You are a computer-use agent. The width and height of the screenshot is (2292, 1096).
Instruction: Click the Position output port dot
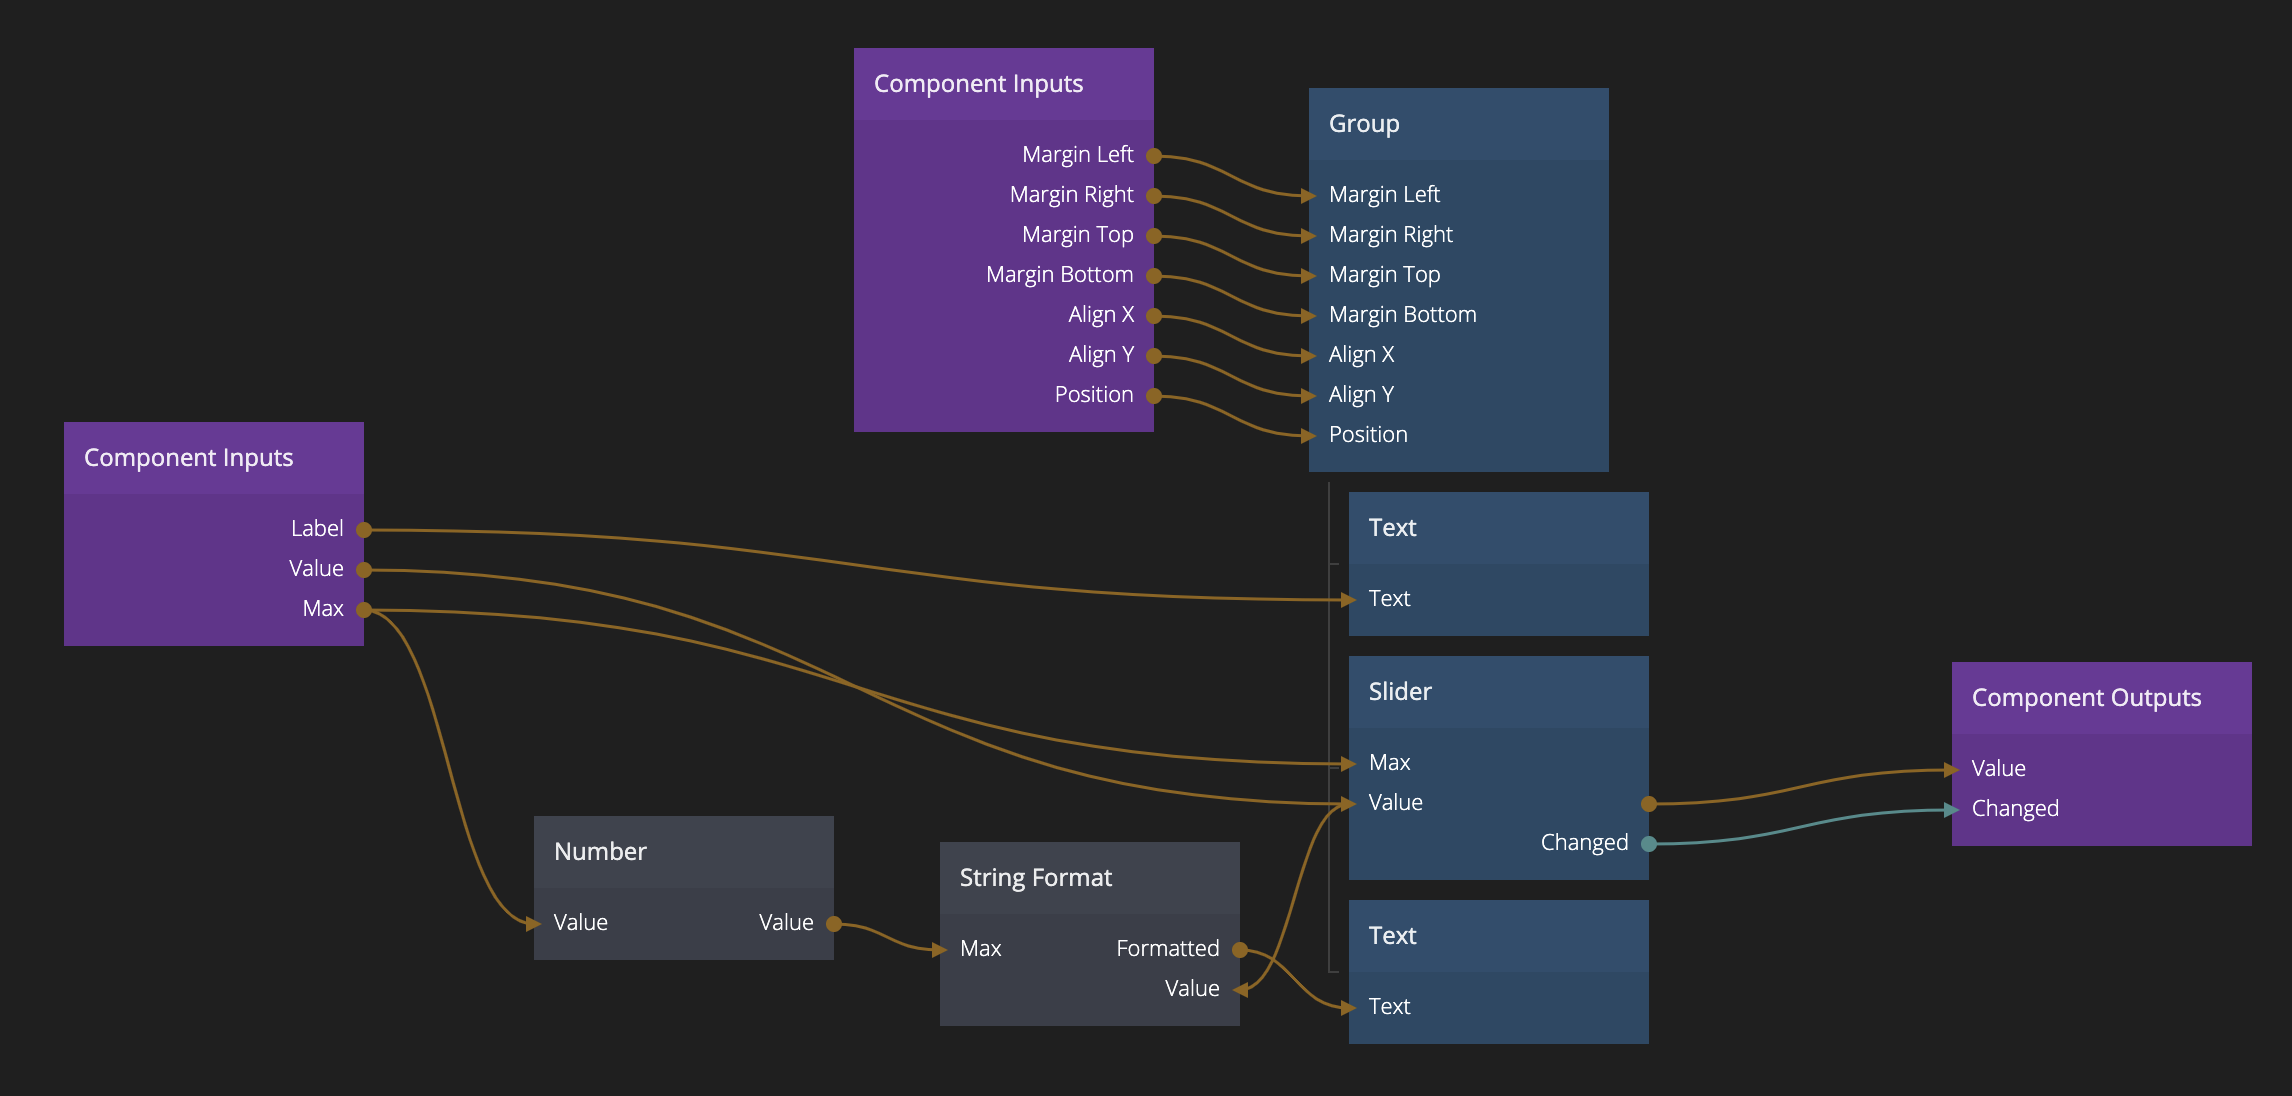(x=1153, y=396)
